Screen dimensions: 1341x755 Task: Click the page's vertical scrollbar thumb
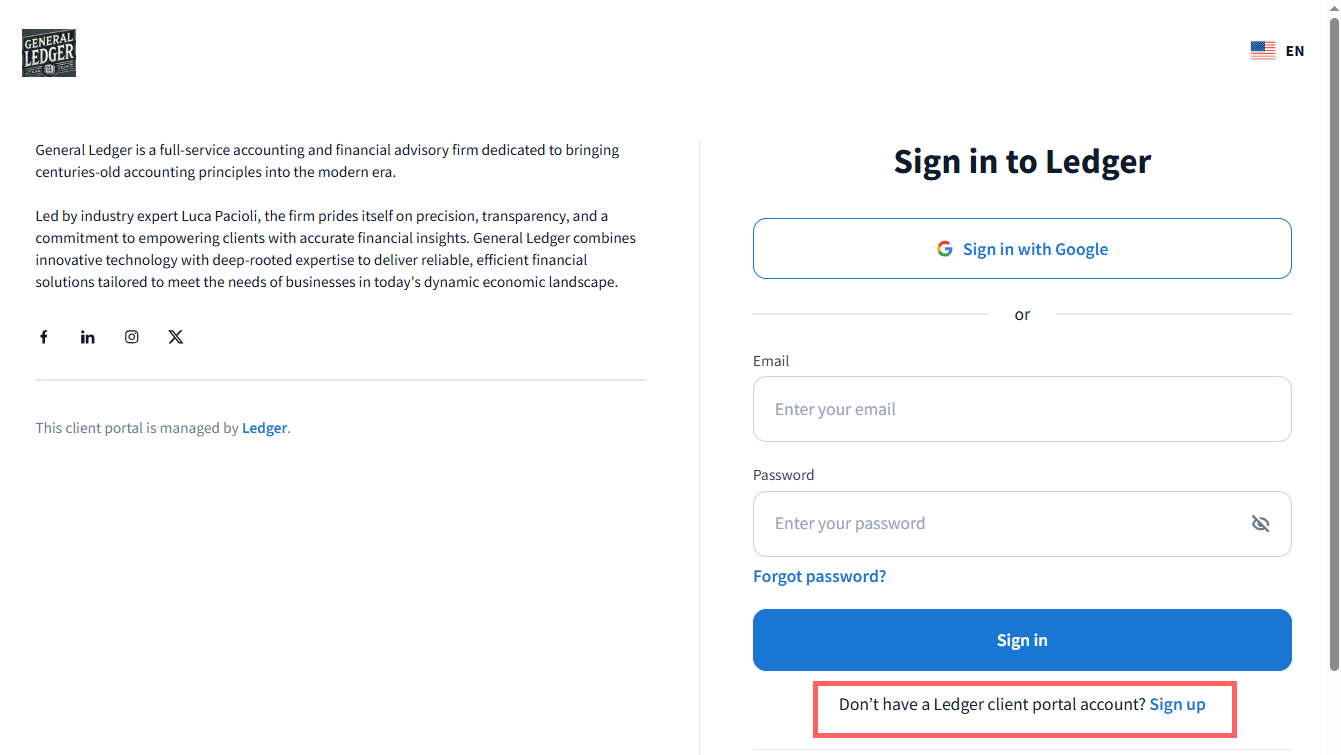pyautogui.click(x=1334, y=340)
